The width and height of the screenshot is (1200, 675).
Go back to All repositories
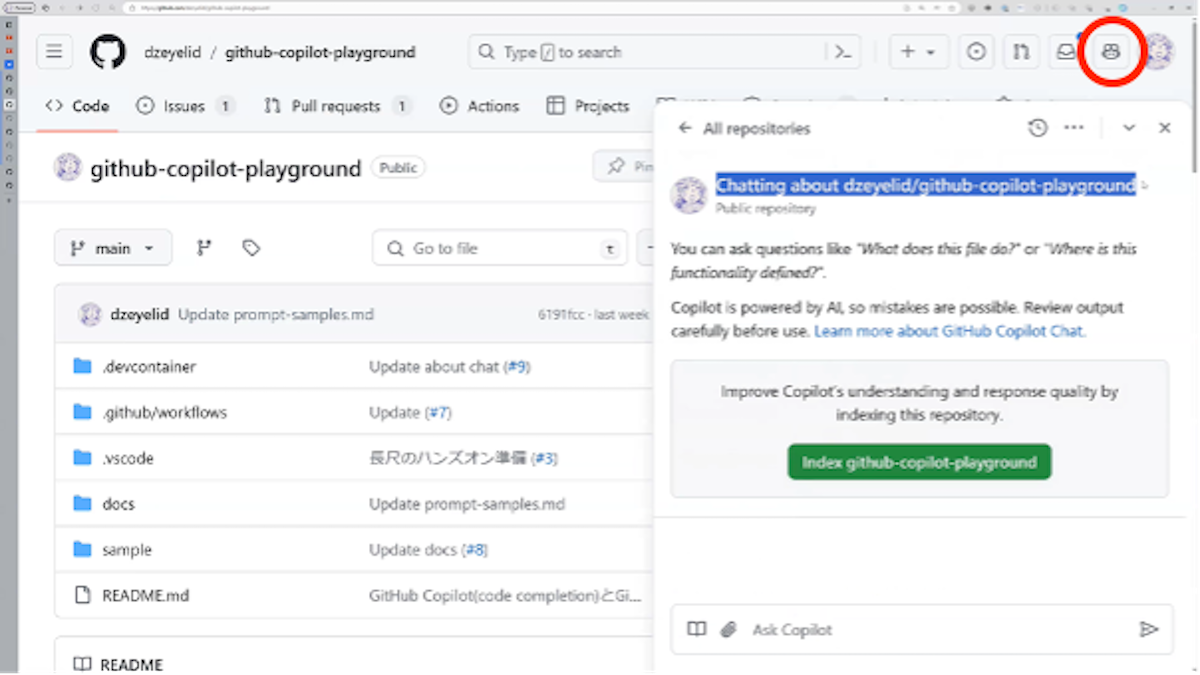744,128
